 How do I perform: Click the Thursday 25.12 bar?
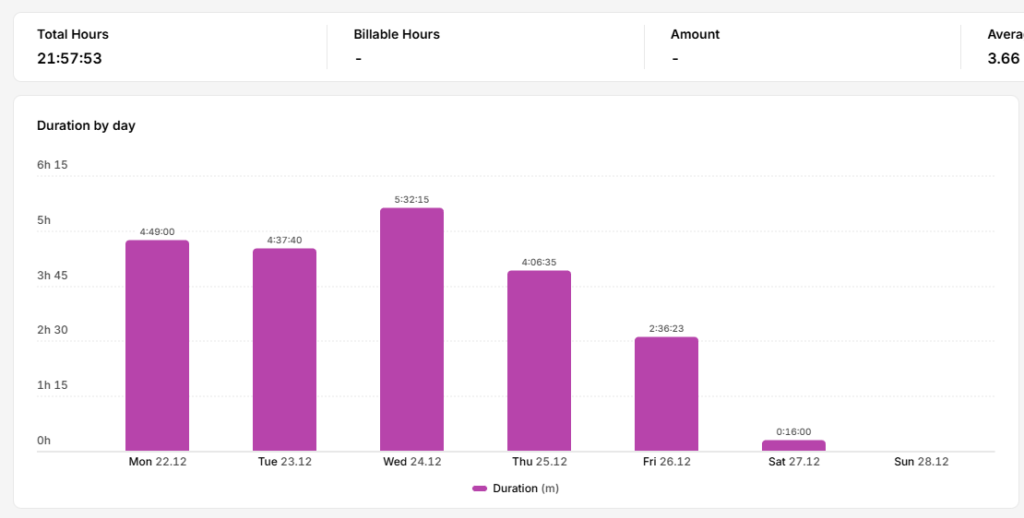coord(539,361)
